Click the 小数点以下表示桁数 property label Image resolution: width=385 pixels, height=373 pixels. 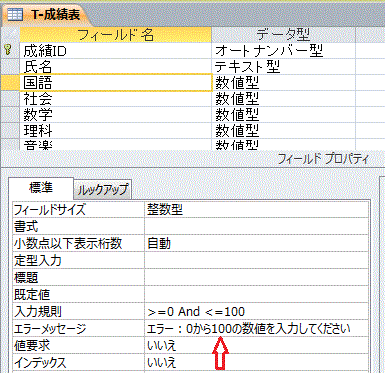click(x=79, y=243)
